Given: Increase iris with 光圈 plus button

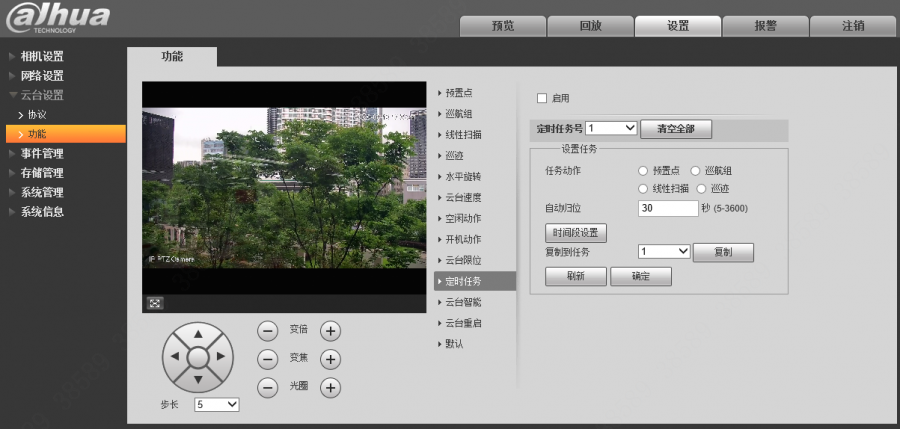Looking at the screenshot, I should click(x=330, y=388).
